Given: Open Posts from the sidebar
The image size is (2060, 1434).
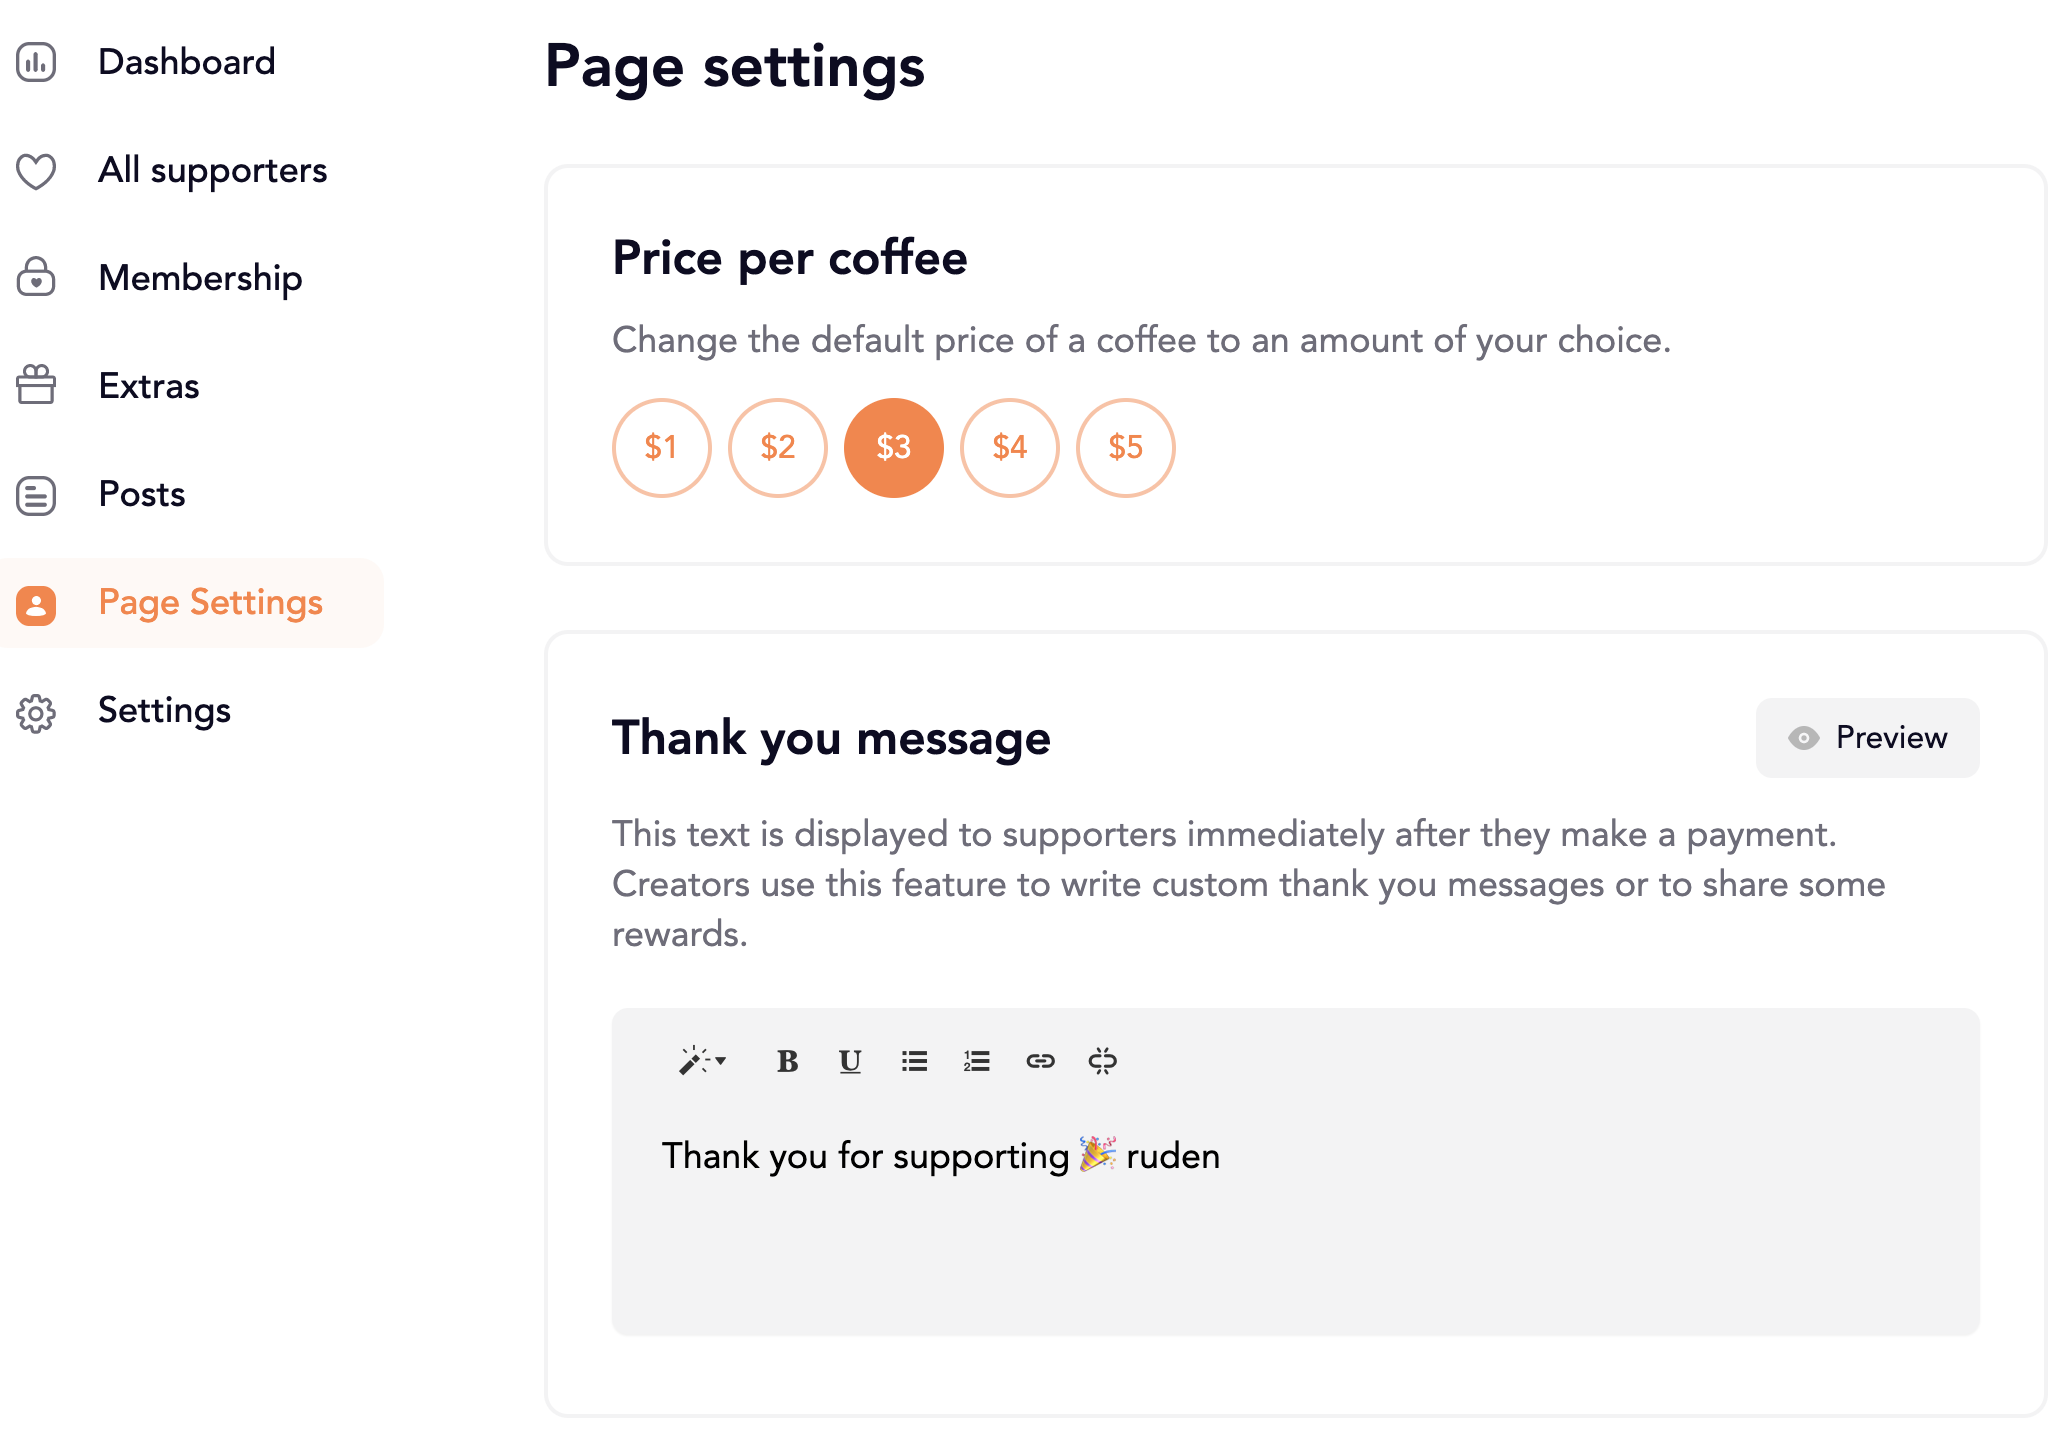Looking at the screenshot, I should [x=142, y=494].
